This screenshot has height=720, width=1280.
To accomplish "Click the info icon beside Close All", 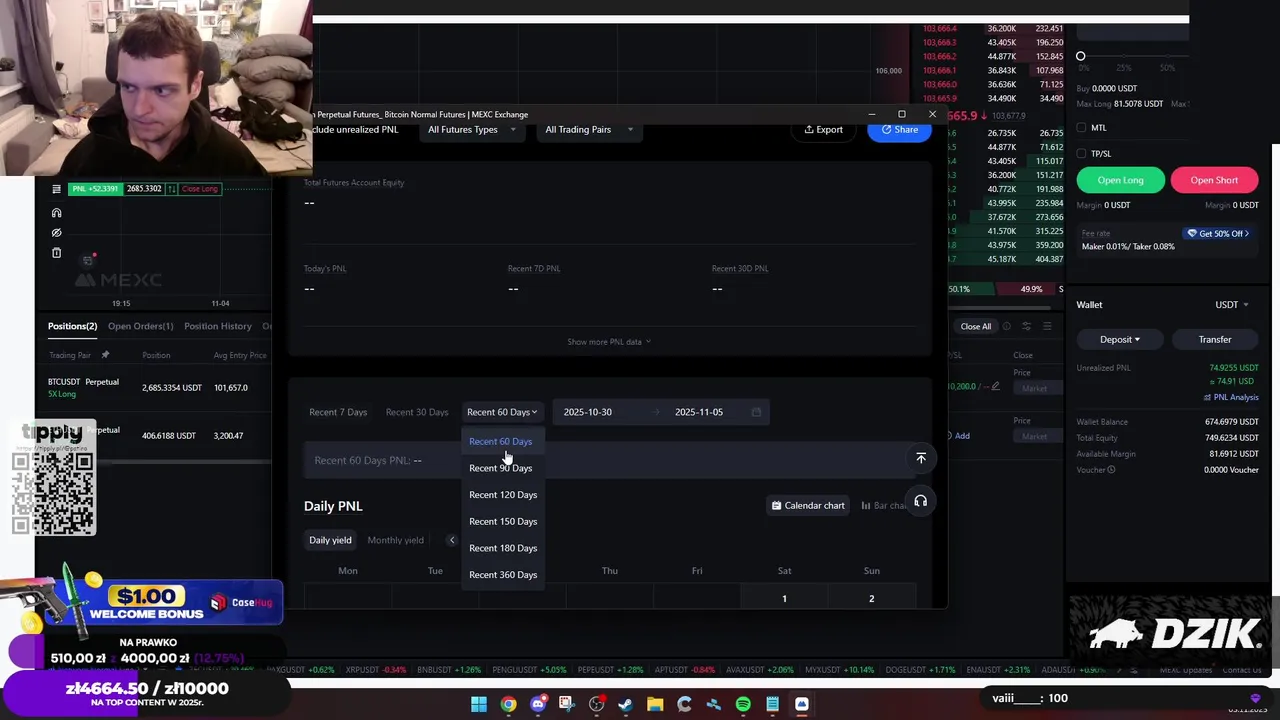I will [1006, 326].
